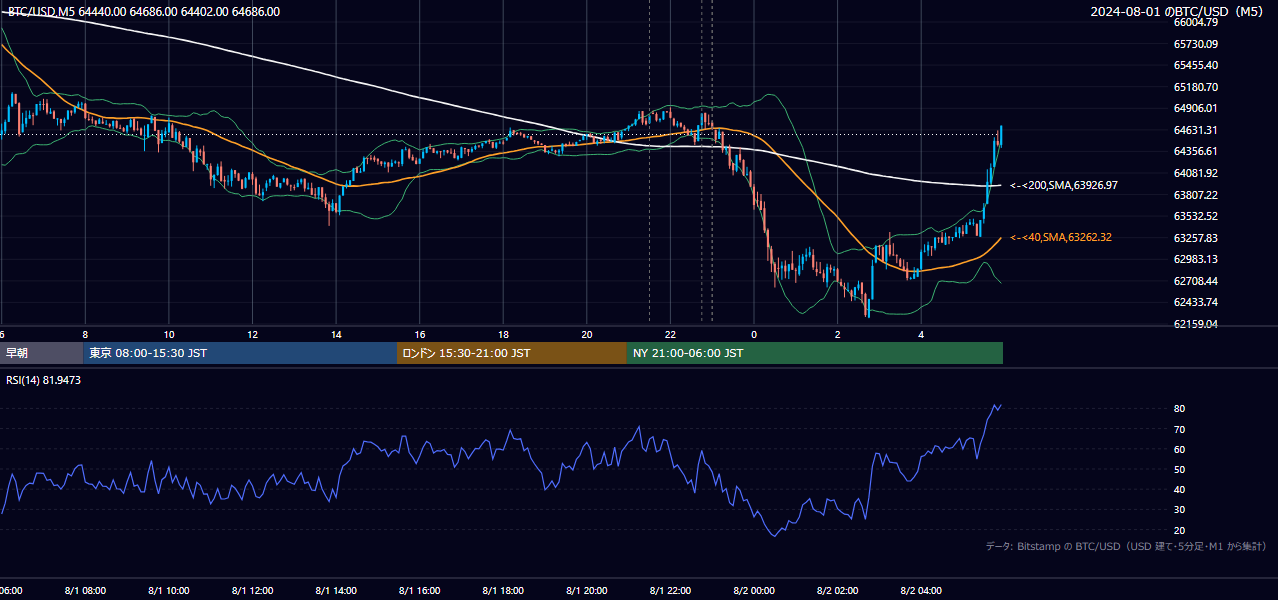Choose the NY 21:00-06:00 JST session bar
This screenshot has width=1278, height=600.
click(x=815, y=353)
